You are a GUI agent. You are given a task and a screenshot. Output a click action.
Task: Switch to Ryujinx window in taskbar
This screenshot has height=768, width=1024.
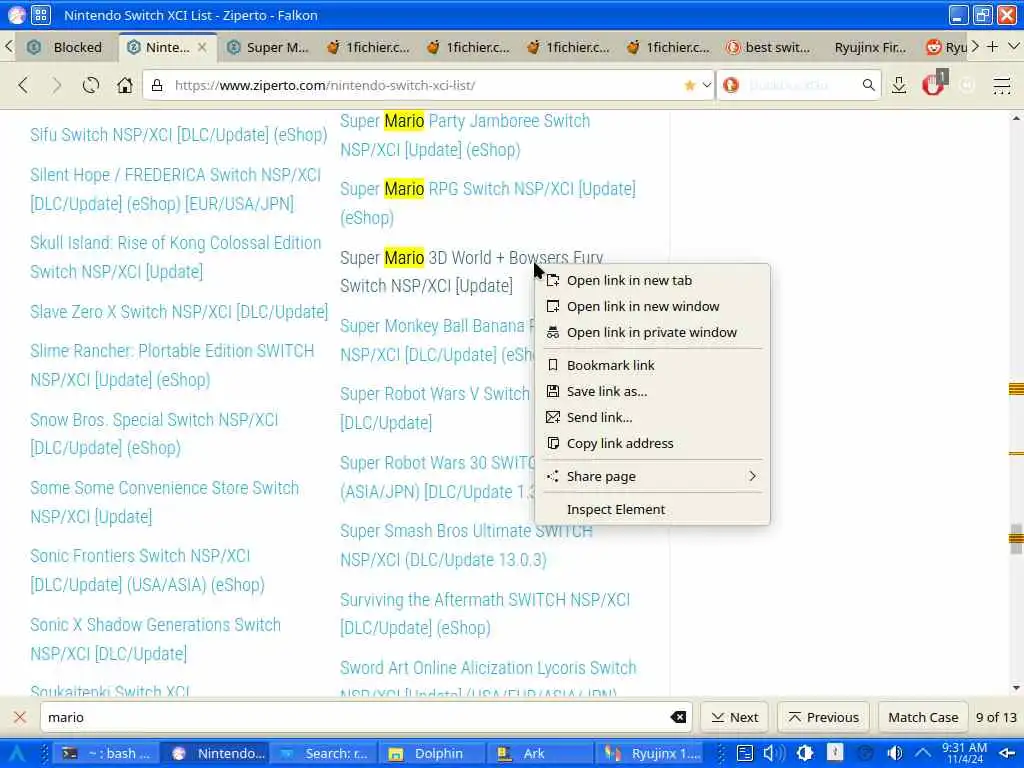[650, 754]
